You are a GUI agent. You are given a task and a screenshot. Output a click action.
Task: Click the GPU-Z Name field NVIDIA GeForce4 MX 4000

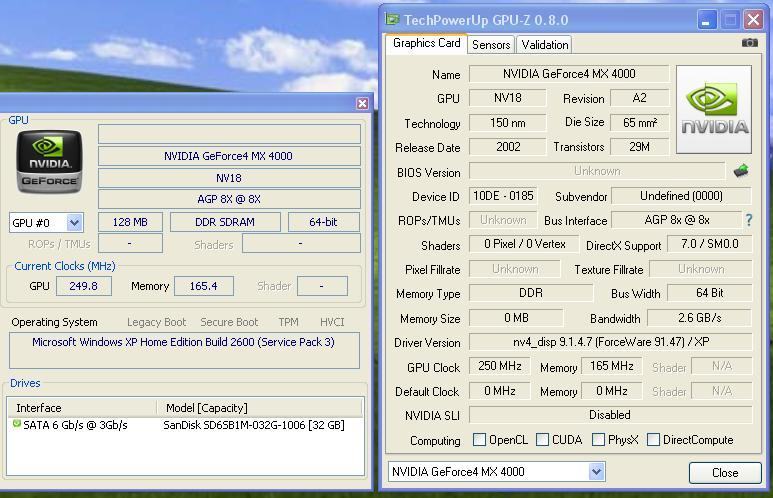tap(569, 74)
